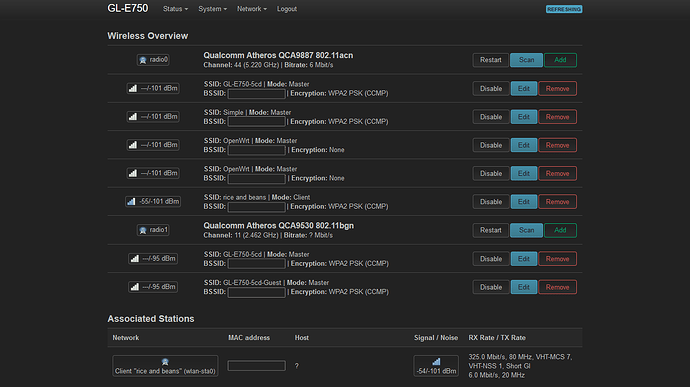This screenshot has width=690, height=387.
Task: Click the Network column header
Action: click(126, 338)
